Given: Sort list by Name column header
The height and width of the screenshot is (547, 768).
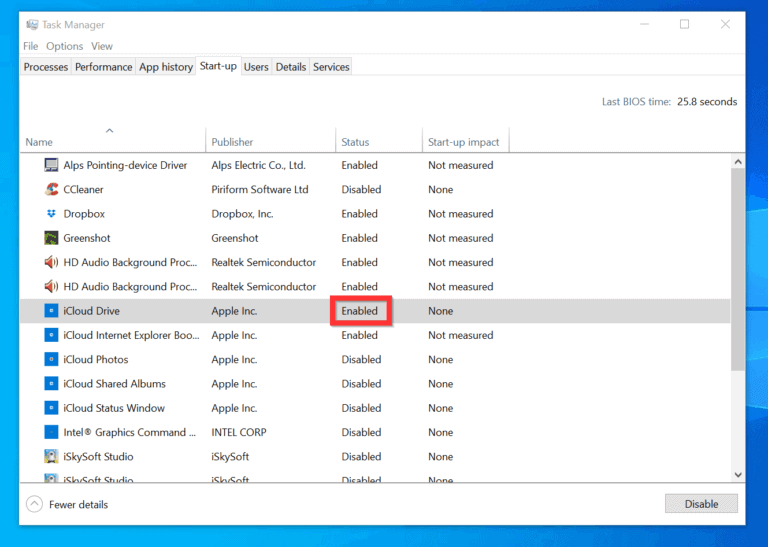Looking at the screenshot, I should tap(113, 139).
